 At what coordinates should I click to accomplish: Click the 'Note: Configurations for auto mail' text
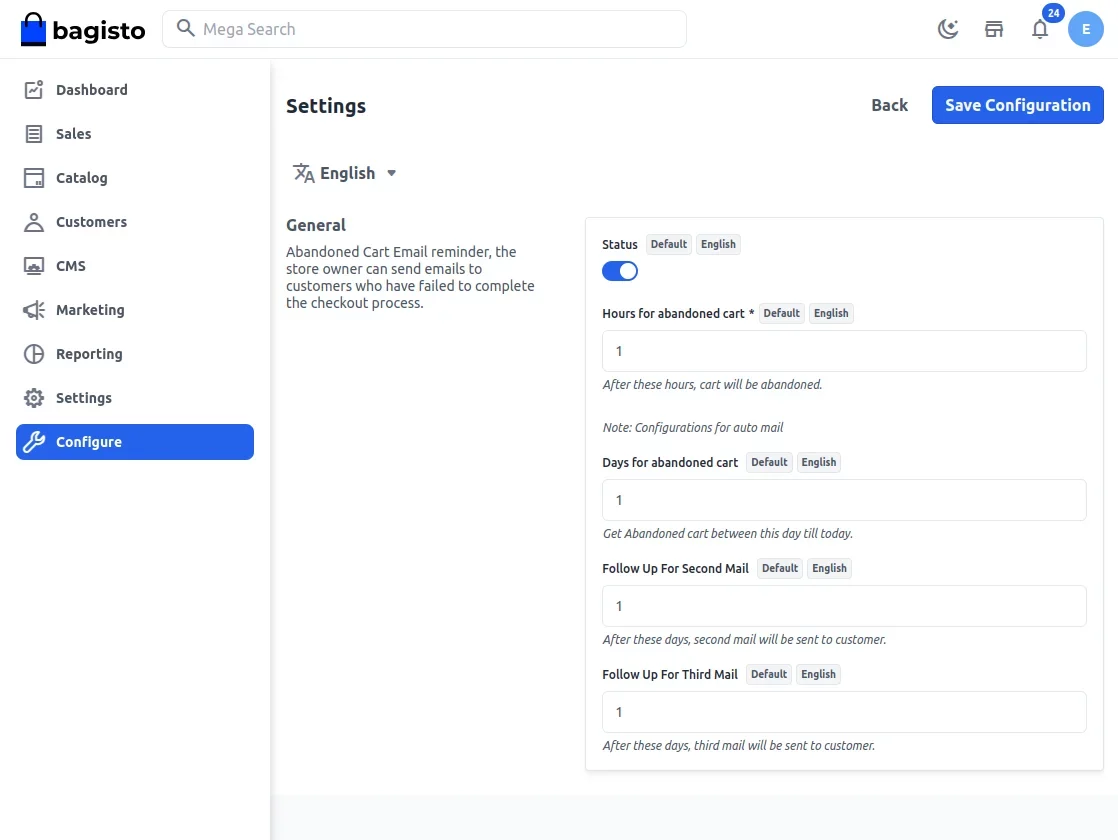point(692,428)
